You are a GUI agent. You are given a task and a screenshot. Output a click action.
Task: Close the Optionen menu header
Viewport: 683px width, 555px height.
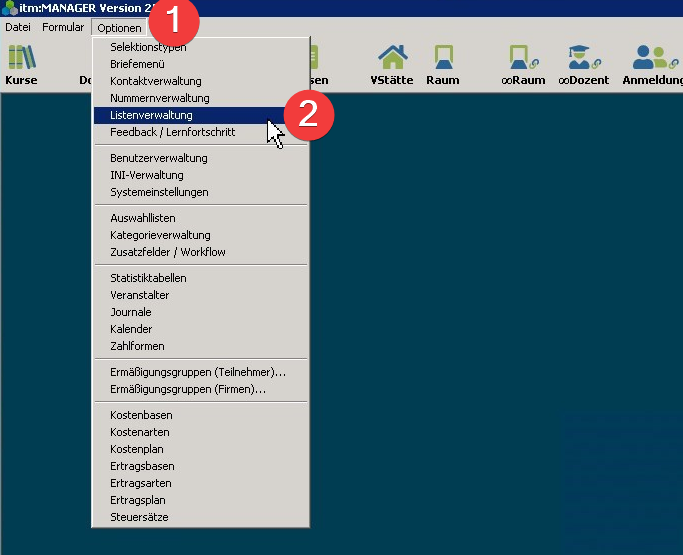point(119,28)
